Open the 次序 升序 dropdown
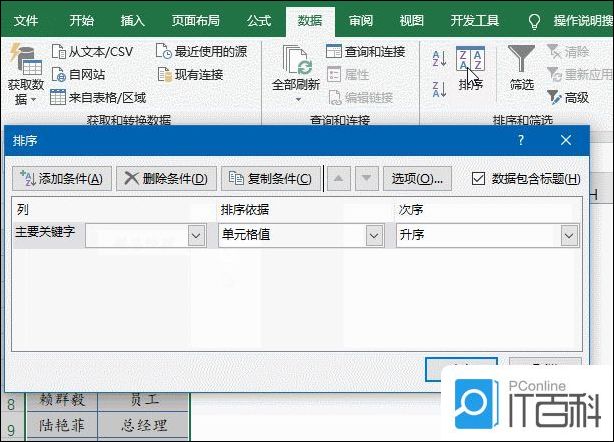 569,235
